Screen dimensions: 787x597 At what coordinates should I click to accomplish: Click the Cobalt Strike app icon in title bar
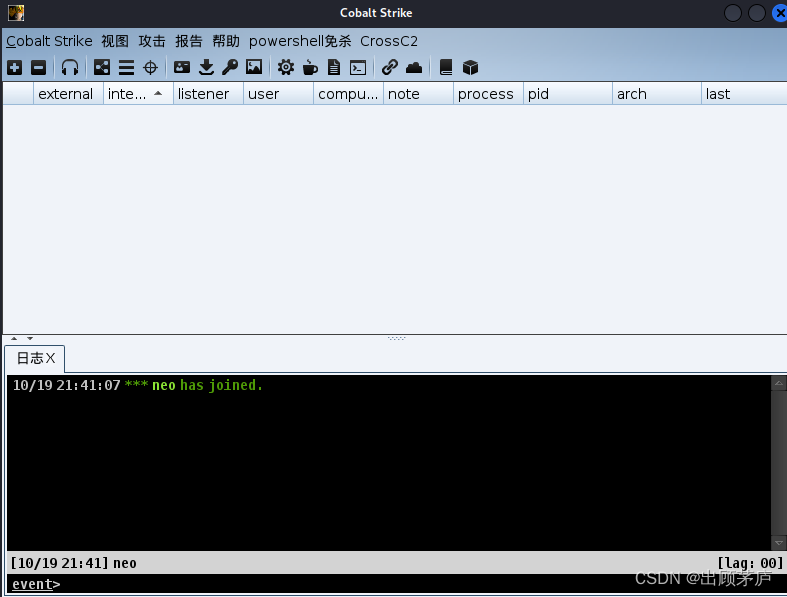[16, 13]
